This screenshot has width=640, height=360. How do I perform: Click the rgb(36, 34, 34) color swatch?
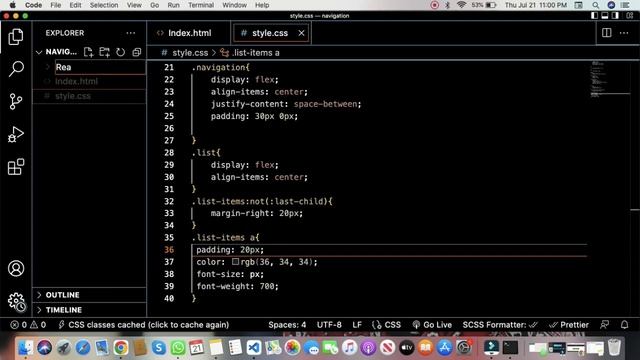(235, 262)
